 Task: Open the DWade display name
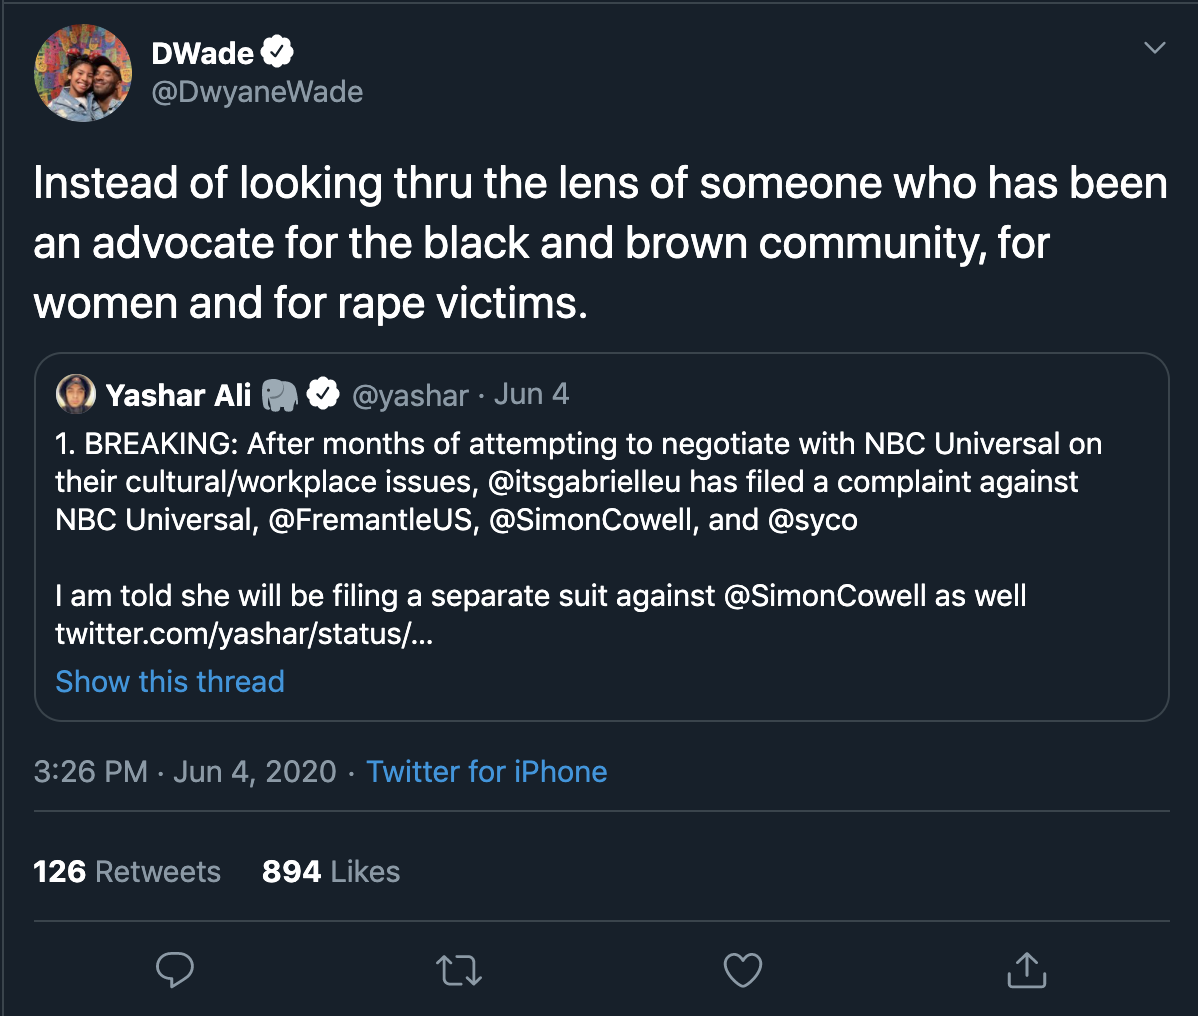pos(202,54)
